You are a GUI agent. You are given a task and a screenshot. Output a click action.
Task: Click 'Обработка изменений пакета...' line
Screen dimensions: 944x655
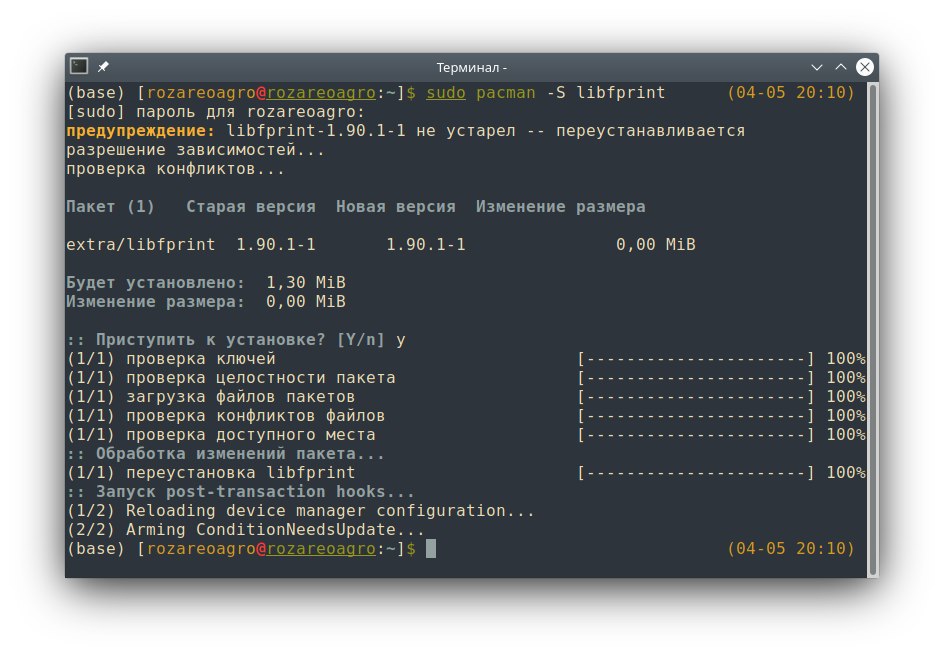[x=225, y=453]
